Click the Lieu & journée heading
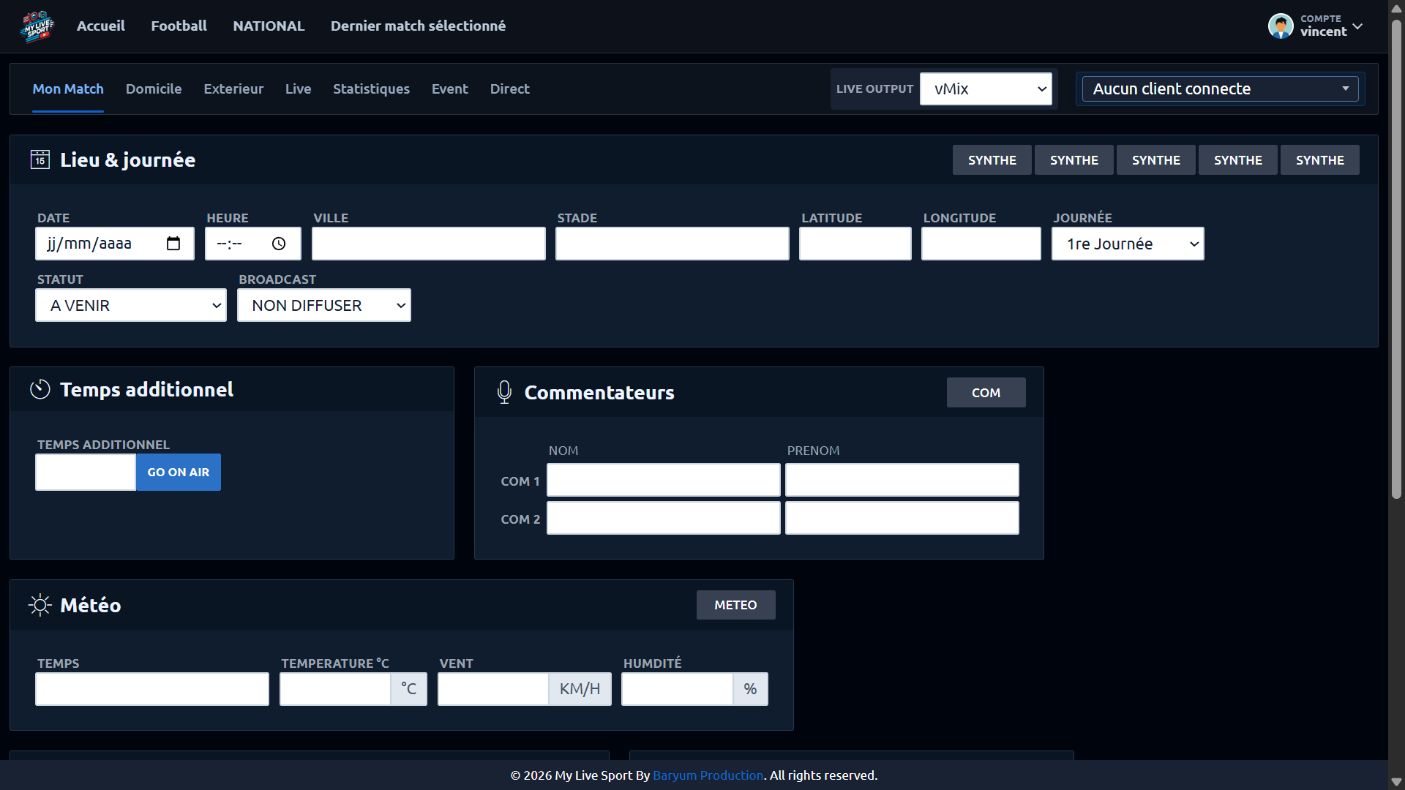Image resolution: width=1405 pixels, height=790 pixels. click(x=128, y=160)
